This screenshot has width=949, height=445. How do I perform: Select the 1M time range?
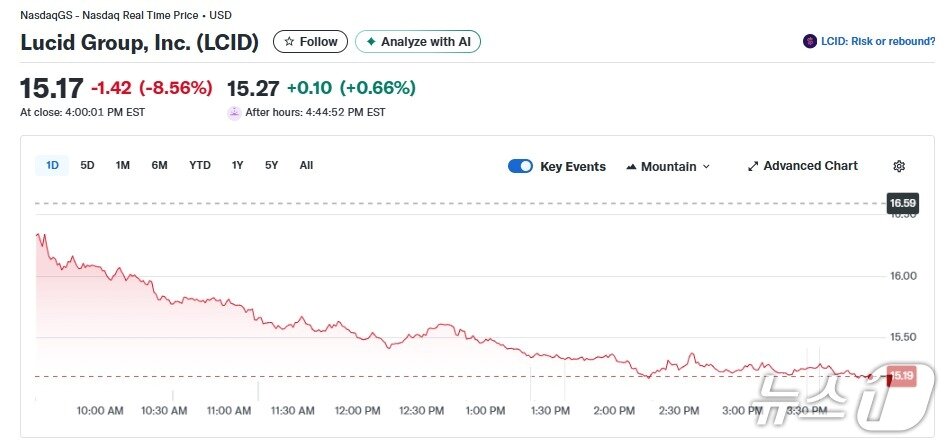click(x=122, y=165)
